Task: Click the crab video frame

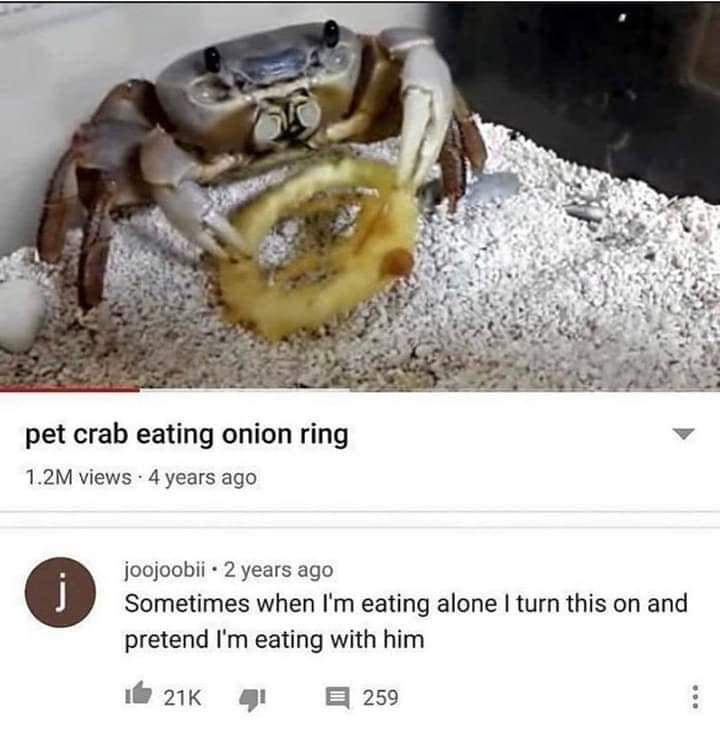Action: coord(360,195)
